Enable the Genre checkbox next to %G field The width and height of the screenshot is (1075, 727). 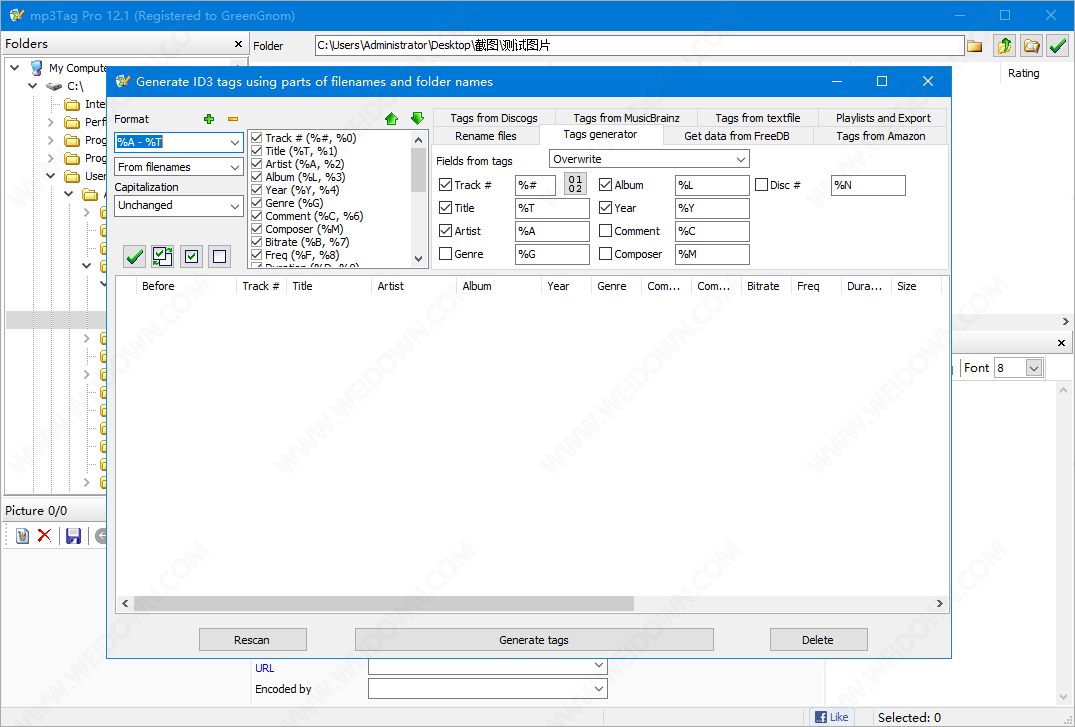coord(446,254)
